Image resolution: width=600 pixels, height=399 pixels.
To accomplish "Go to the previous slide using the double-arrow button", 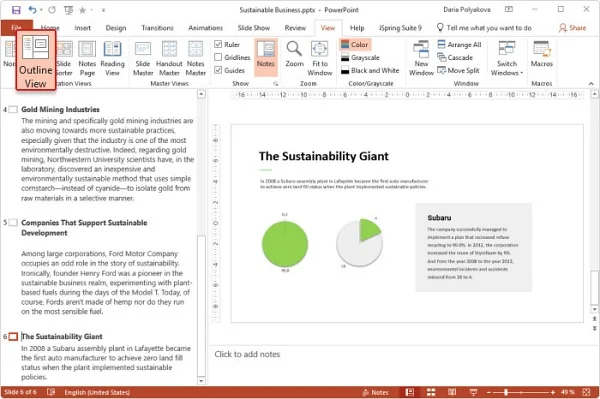I will click(594, 319).
